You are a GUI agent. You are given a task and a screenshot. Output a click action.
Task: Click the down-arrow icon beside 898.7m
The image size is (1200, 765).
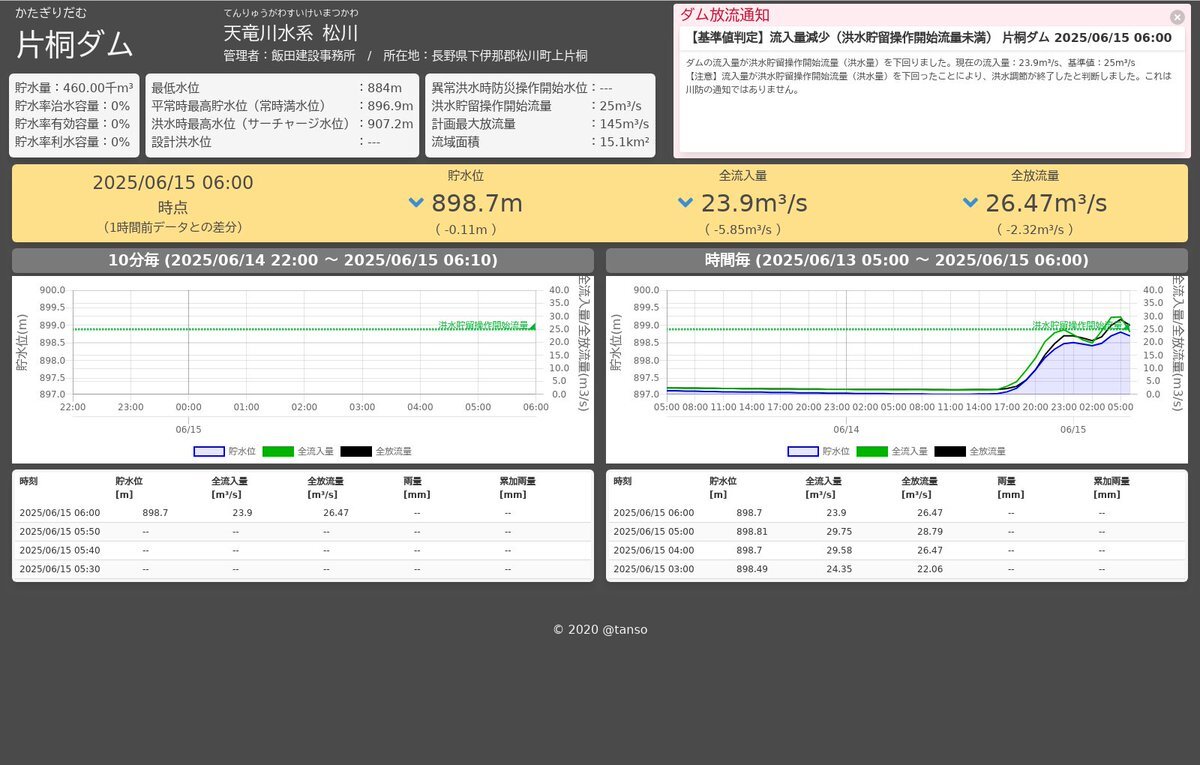point(417,204)
